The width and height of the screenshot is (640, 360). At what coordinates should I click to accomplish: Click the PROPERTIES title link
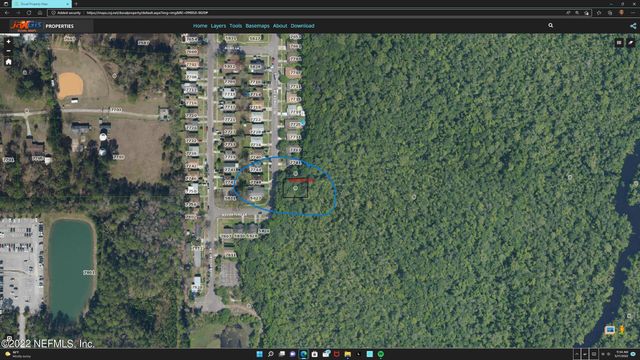coord(60,26)
